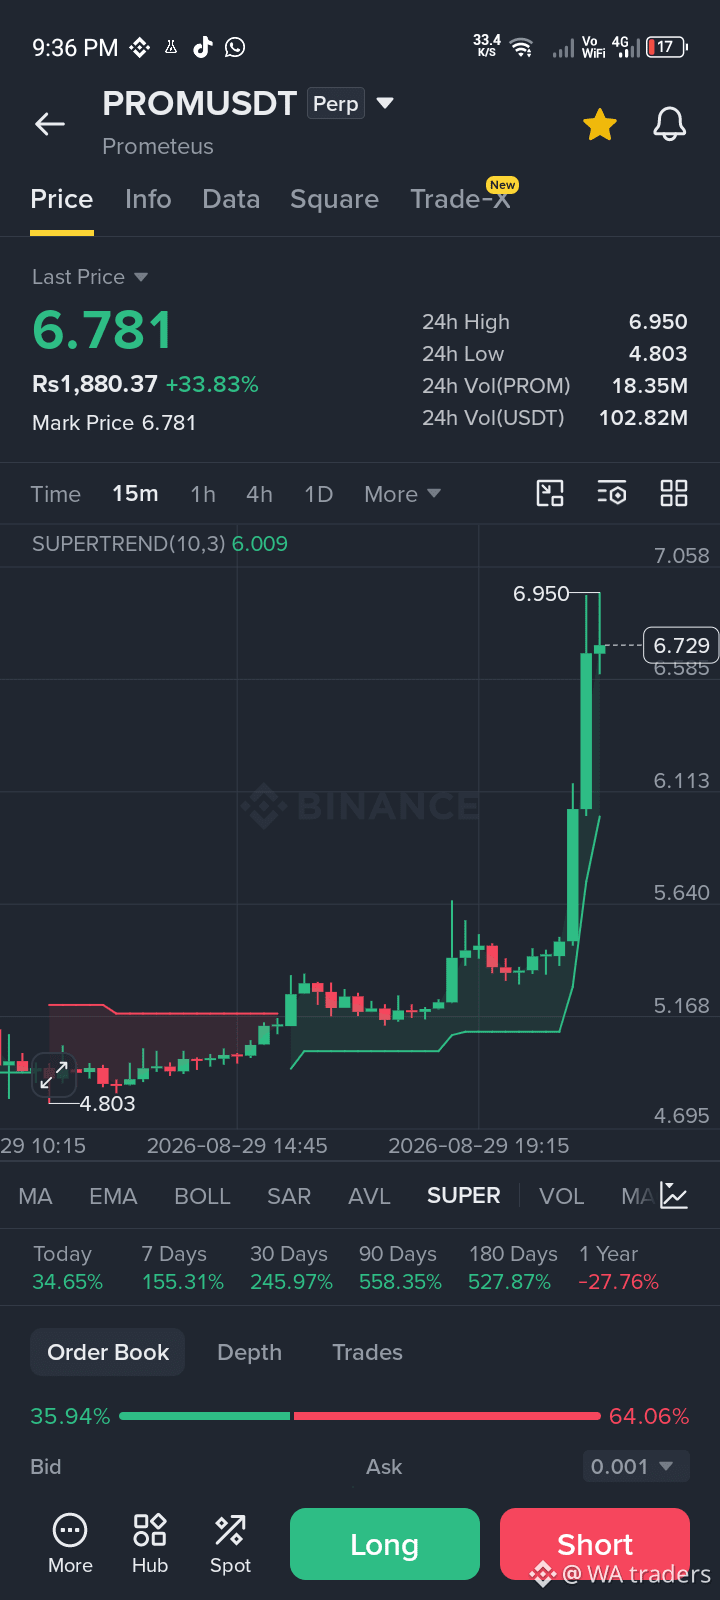This screenshot has height=1600, width=720.
Task: Switch to the Depth tab
Action: [x=249, y=1352]
